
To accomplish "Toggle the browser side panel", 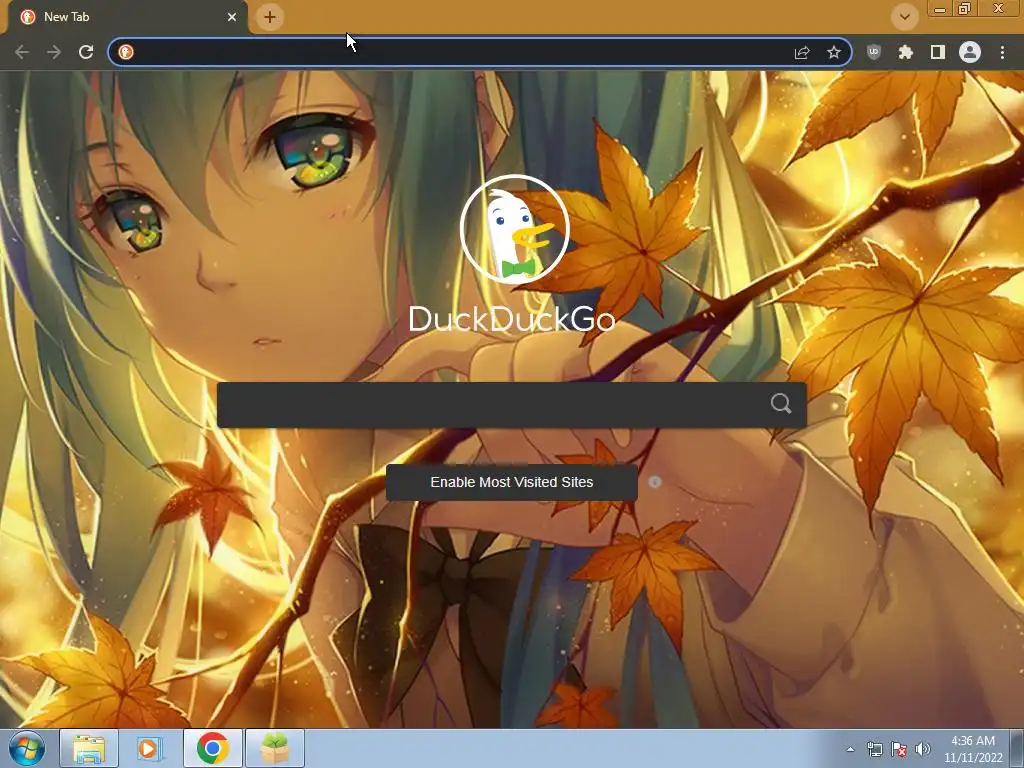I will 937,52.
